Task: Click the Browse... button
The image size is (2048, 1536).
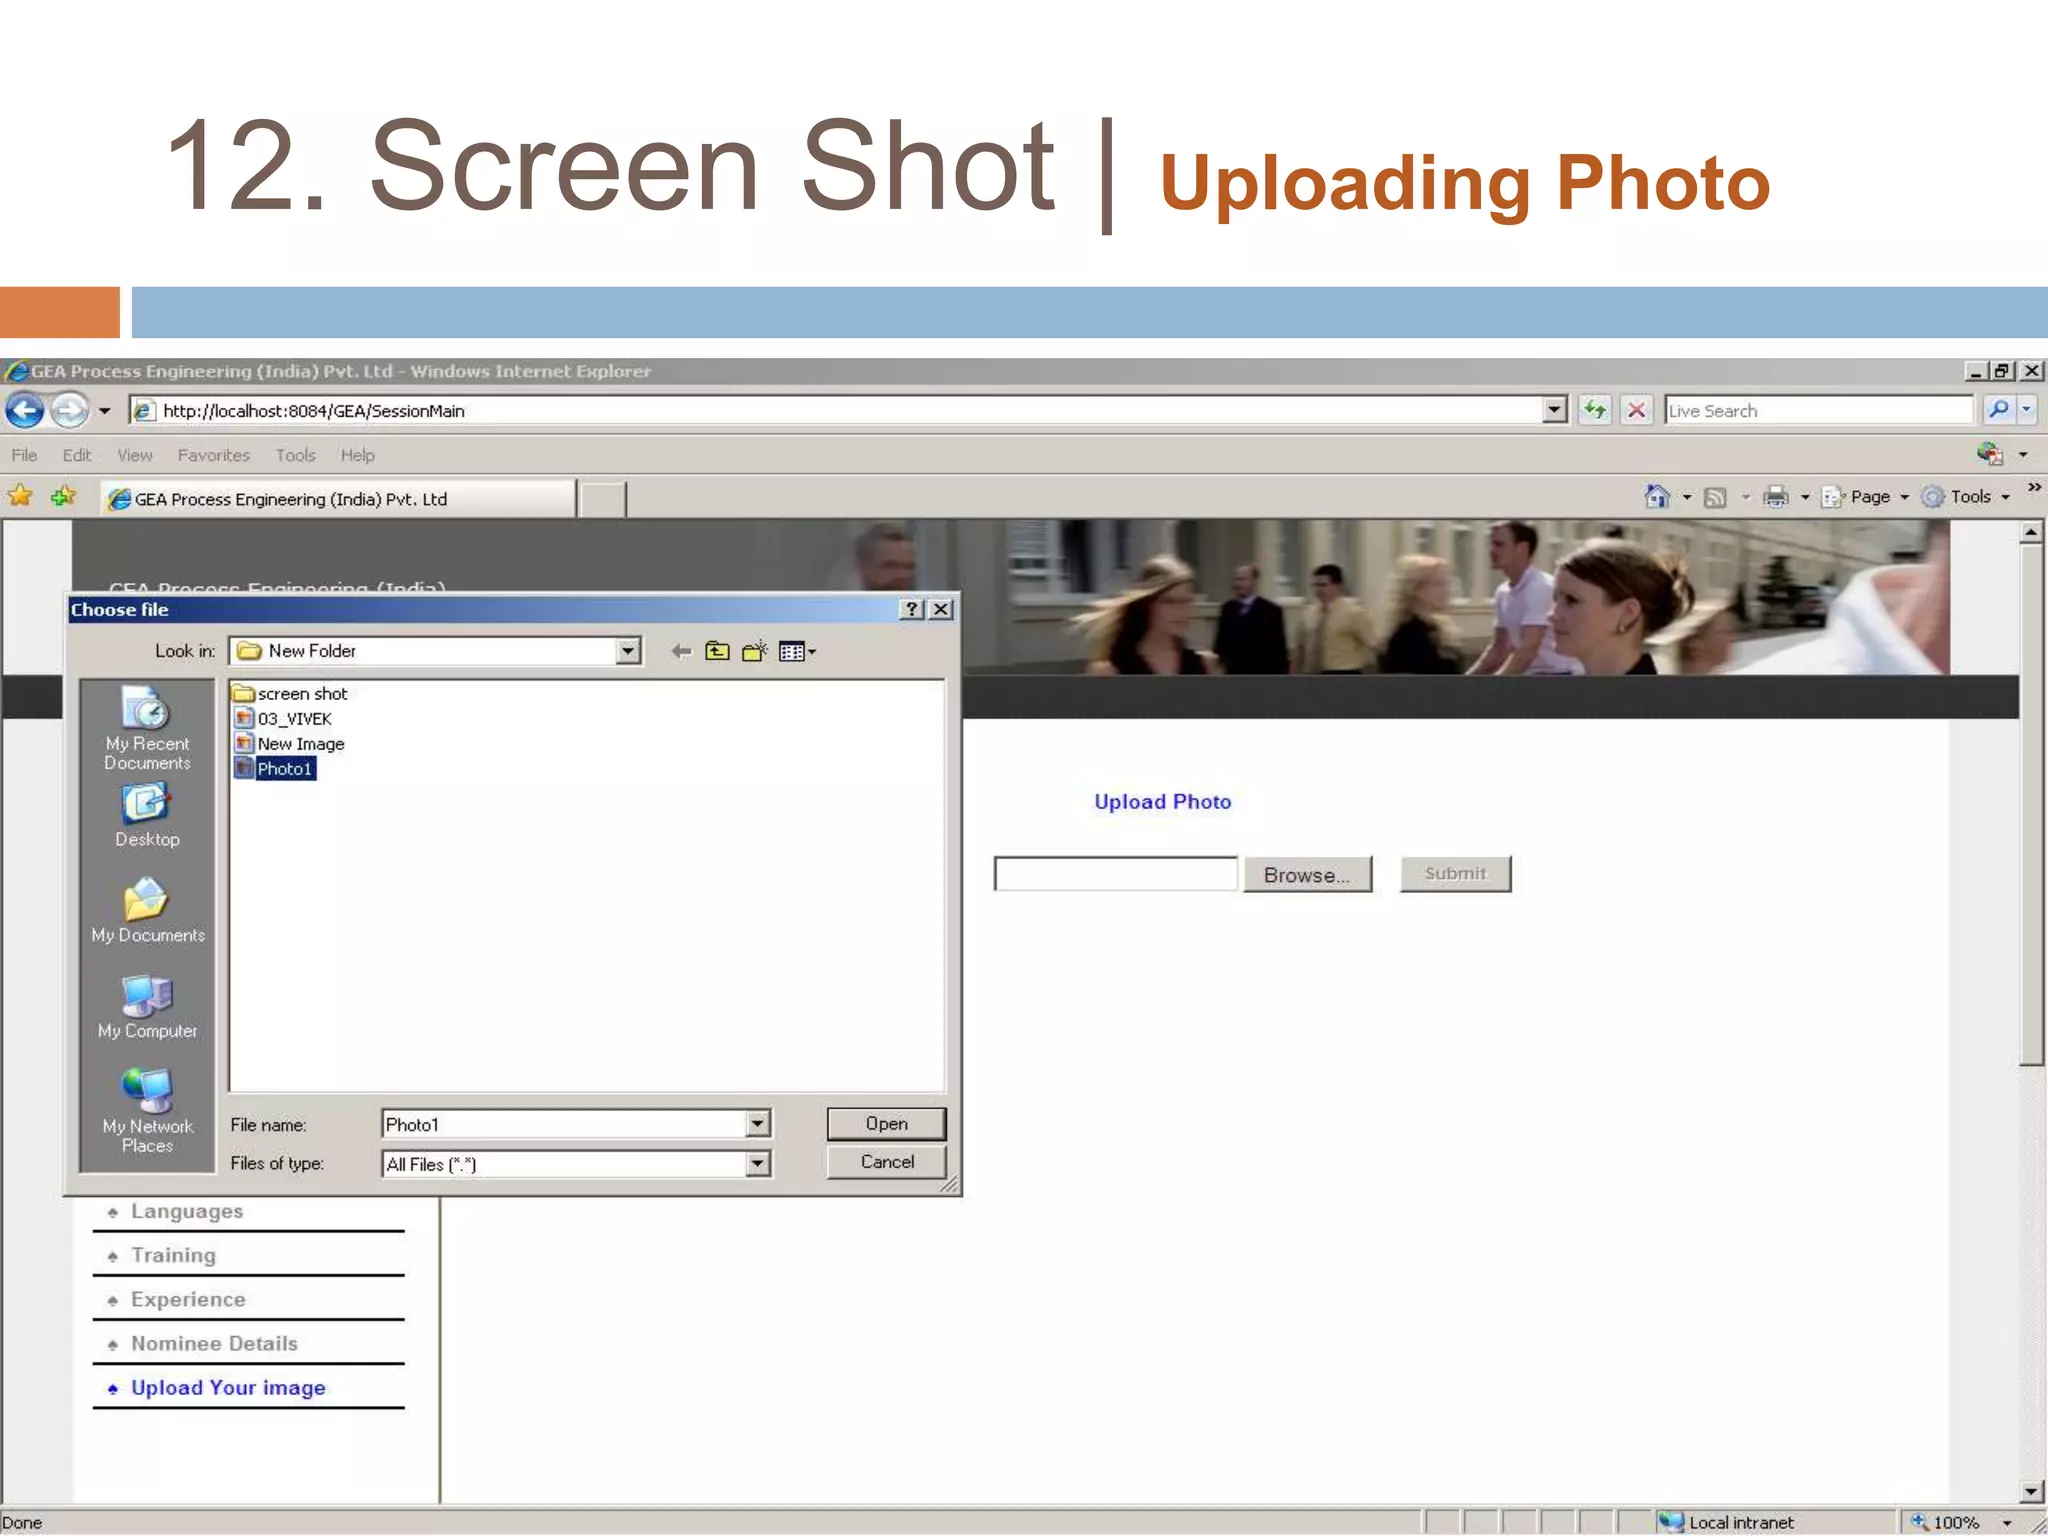Action: (x=1307, y=874)
